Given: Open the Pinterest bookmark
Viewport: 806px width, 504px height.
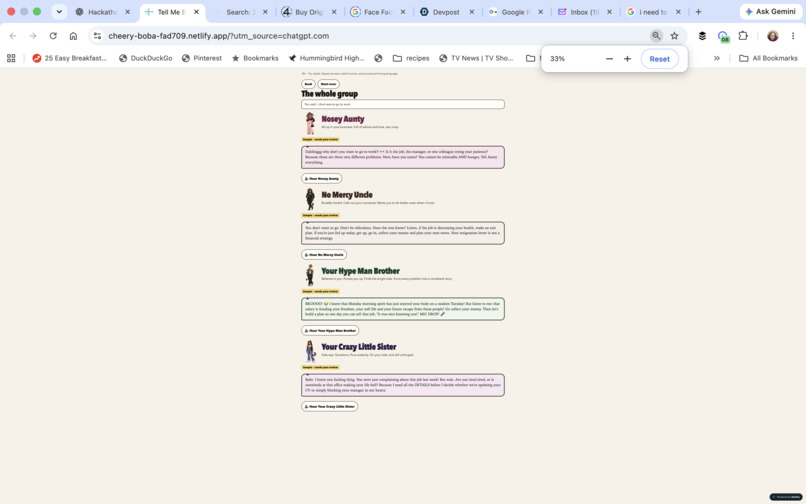Looking at the screenshot, I should coord(202,58).
